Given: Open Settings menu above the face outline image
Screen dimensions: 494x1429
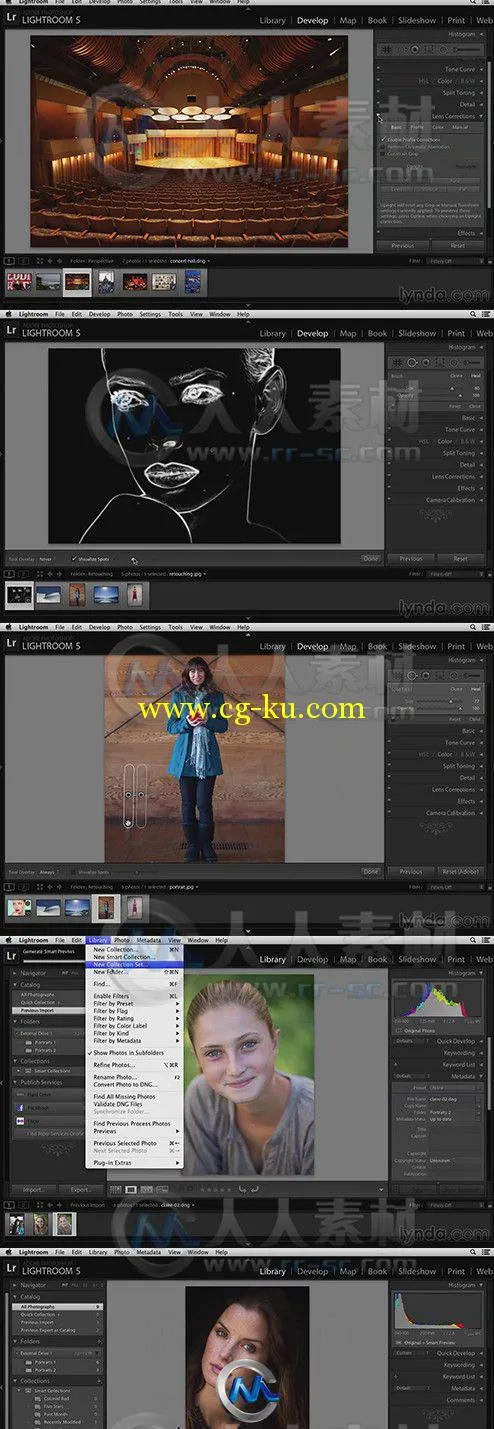Looking at the screenshot, I should pos(150,314).
